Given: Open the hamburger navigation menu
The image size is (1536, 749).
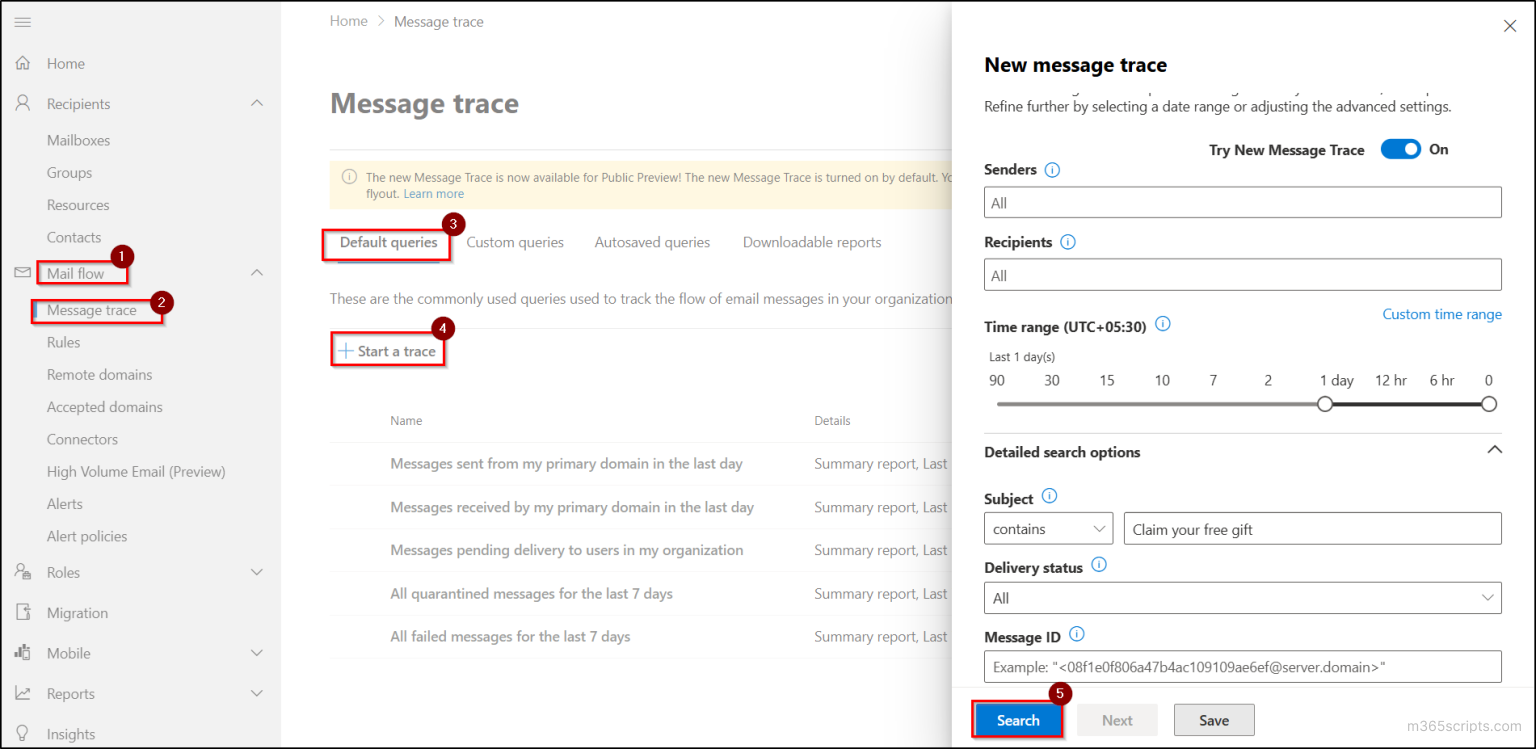Looking at the screenshot, I should (x=22, y=22).
